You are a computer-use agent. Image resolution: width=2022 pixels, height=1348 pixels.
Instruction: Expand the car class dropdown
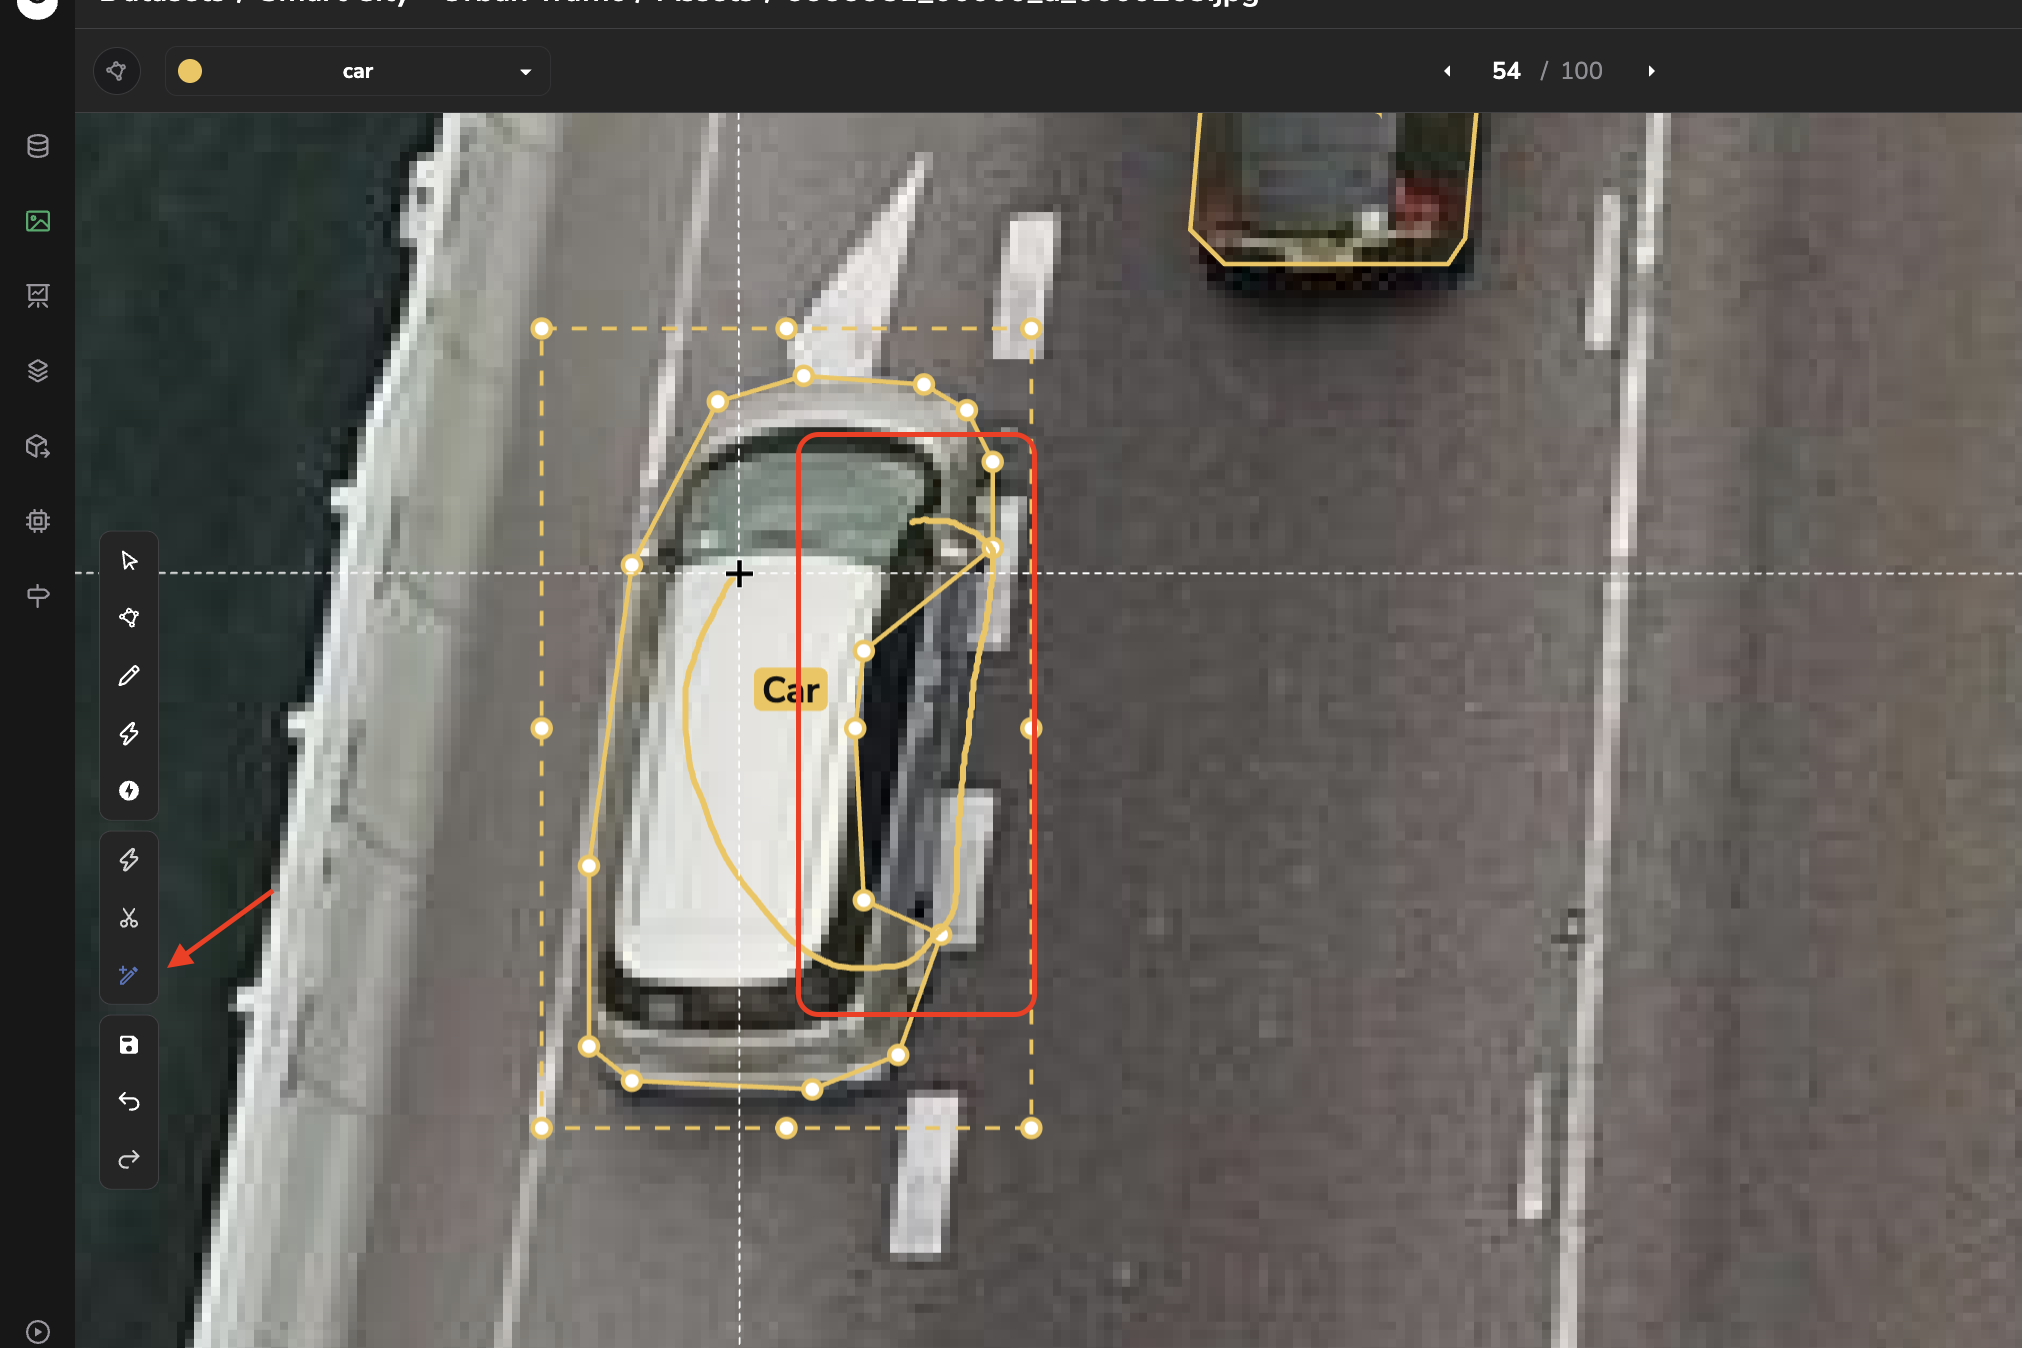pos(358,71)
